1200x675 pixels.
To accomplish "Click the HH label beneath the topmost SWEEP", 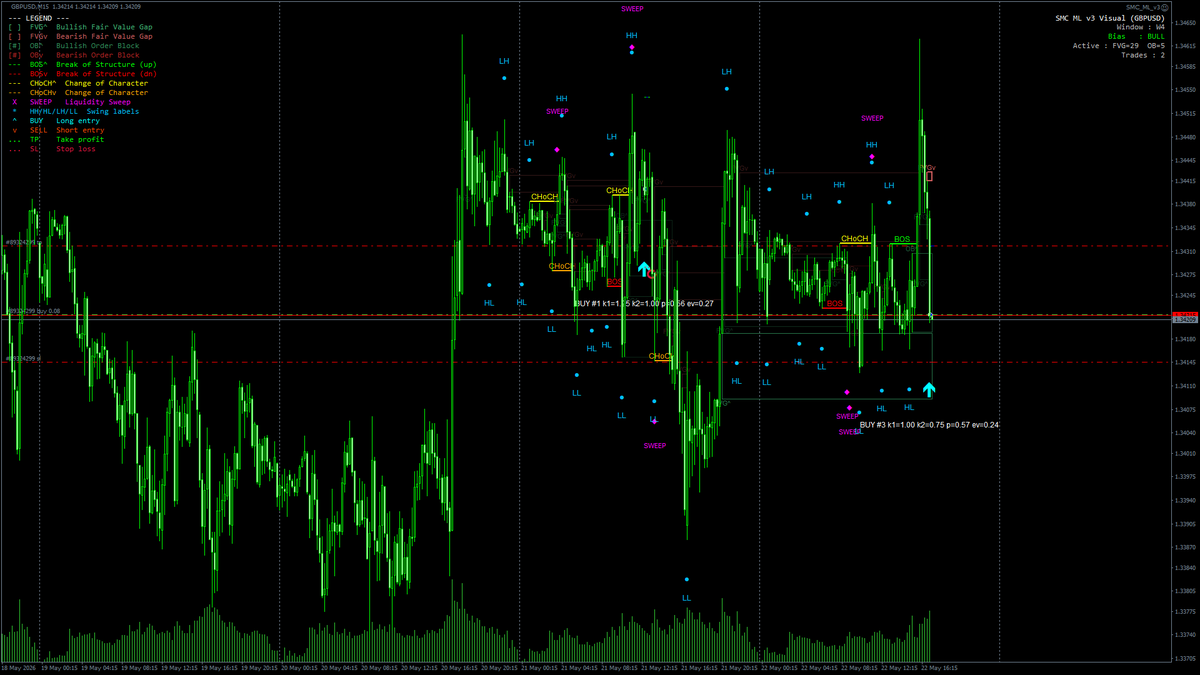I will point(632,35).
